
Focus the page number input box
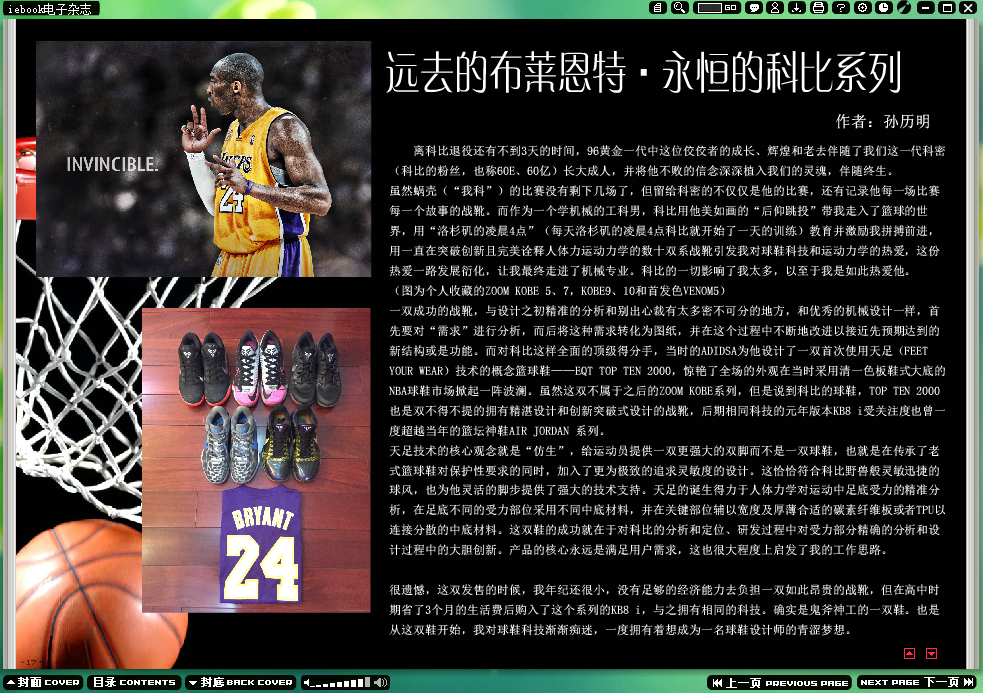(710, 8)
